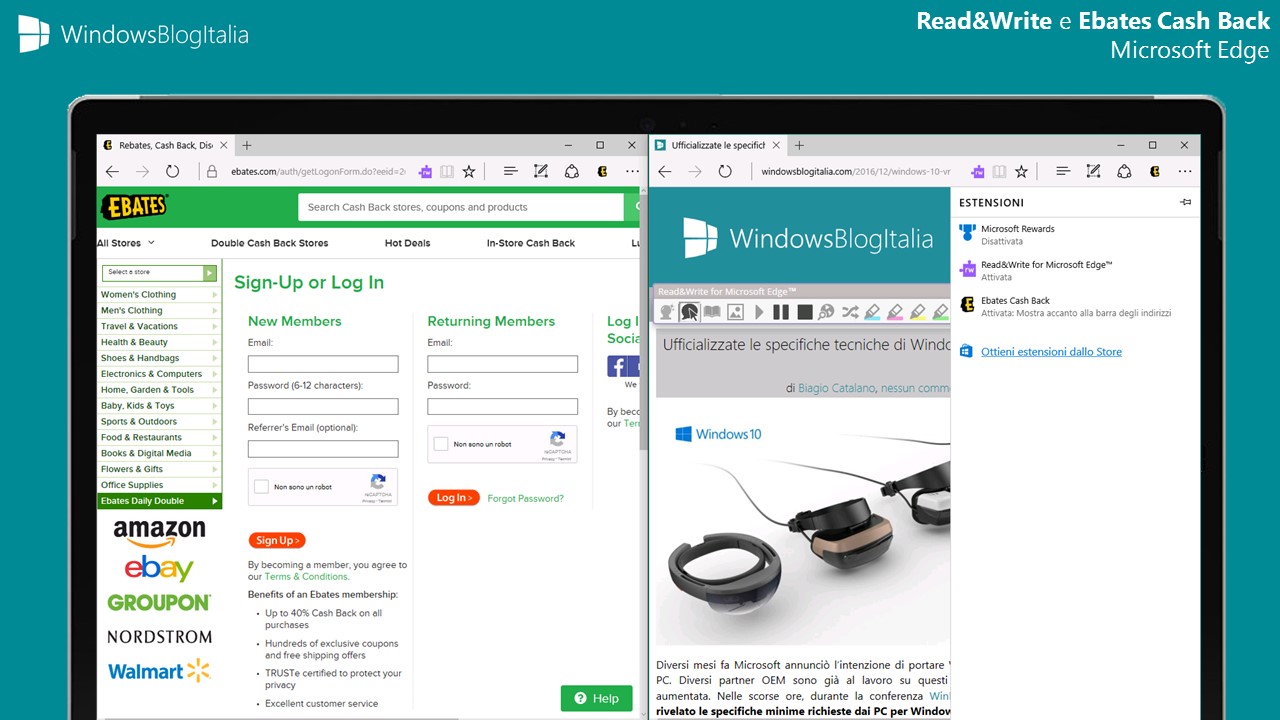
Task: Check New Members 'Non sono un robot' box
Action: (x=261, y=487)
